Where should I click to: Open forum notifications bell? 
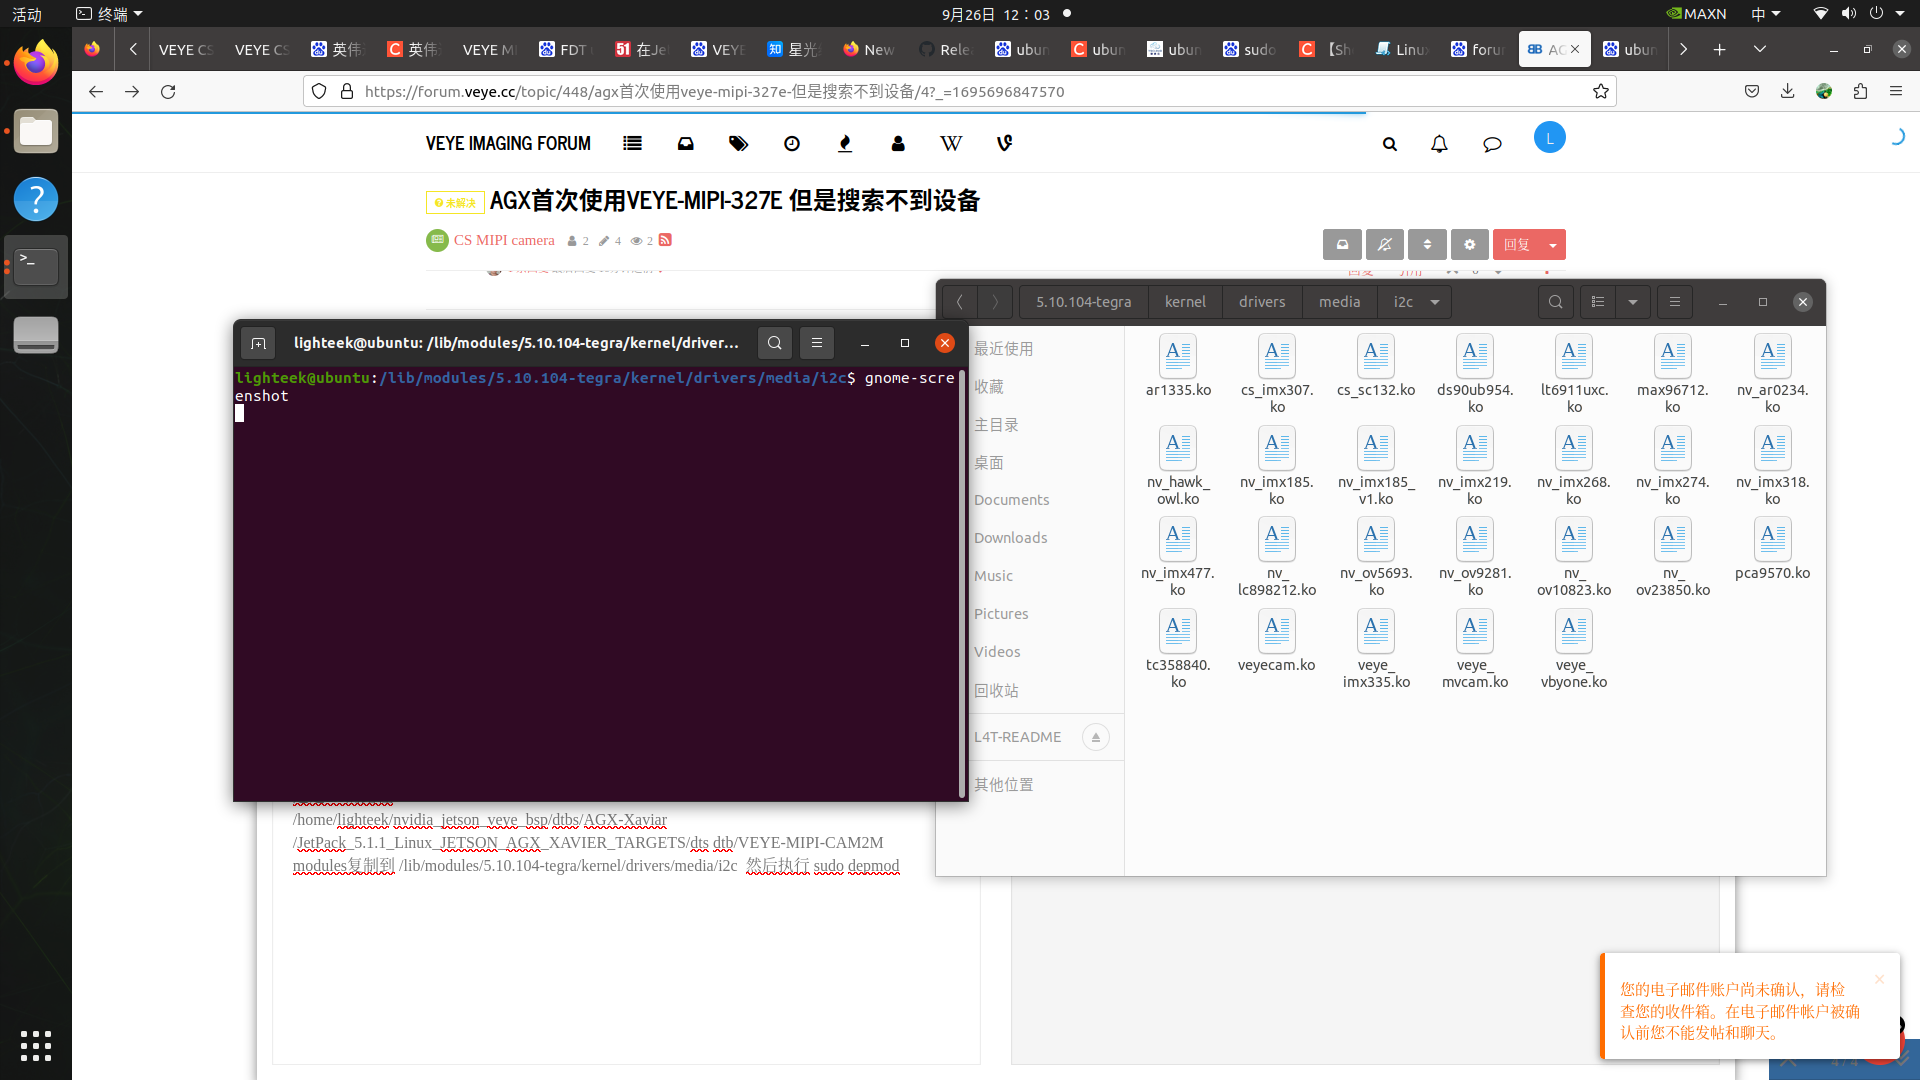(1439, 144)
